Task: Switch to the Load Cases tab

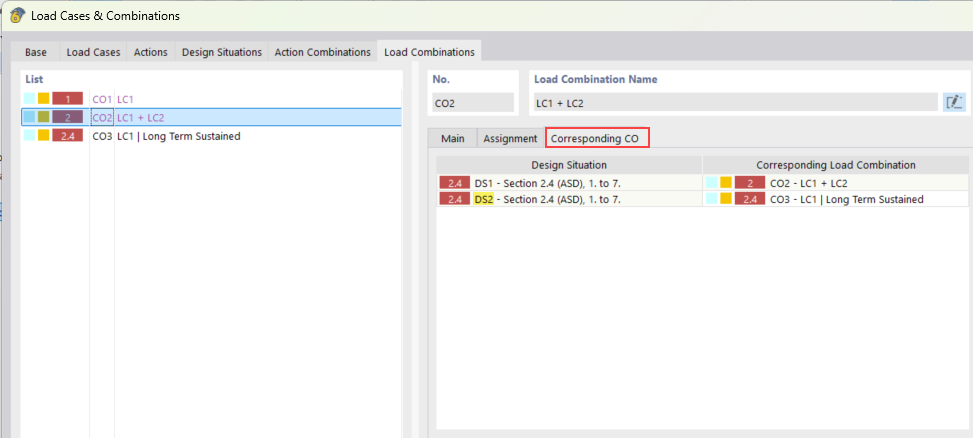Action: 93,52
